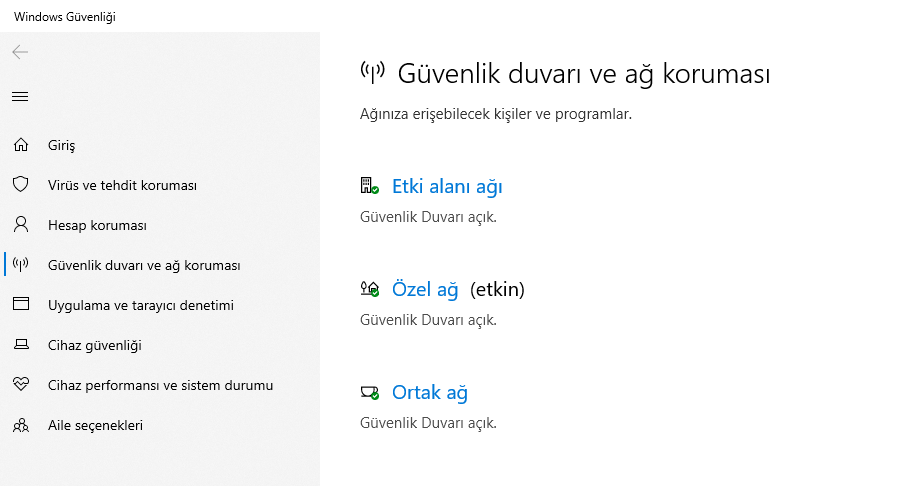Click the Cihaz güvenliği laptop icon
This screenshot has height=486, width=918.
(x=20, y=345)
